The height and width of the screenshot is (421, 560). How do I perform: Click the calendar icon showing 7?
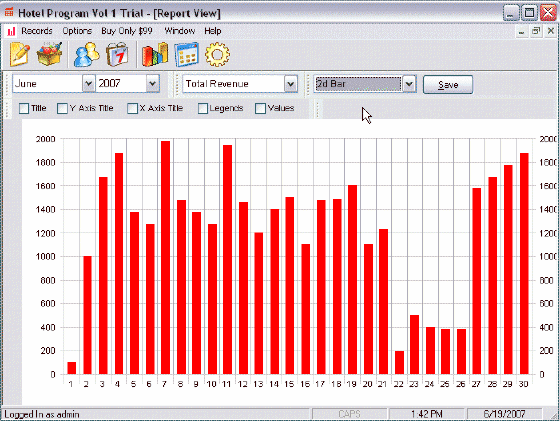click(x=117, y=55)
